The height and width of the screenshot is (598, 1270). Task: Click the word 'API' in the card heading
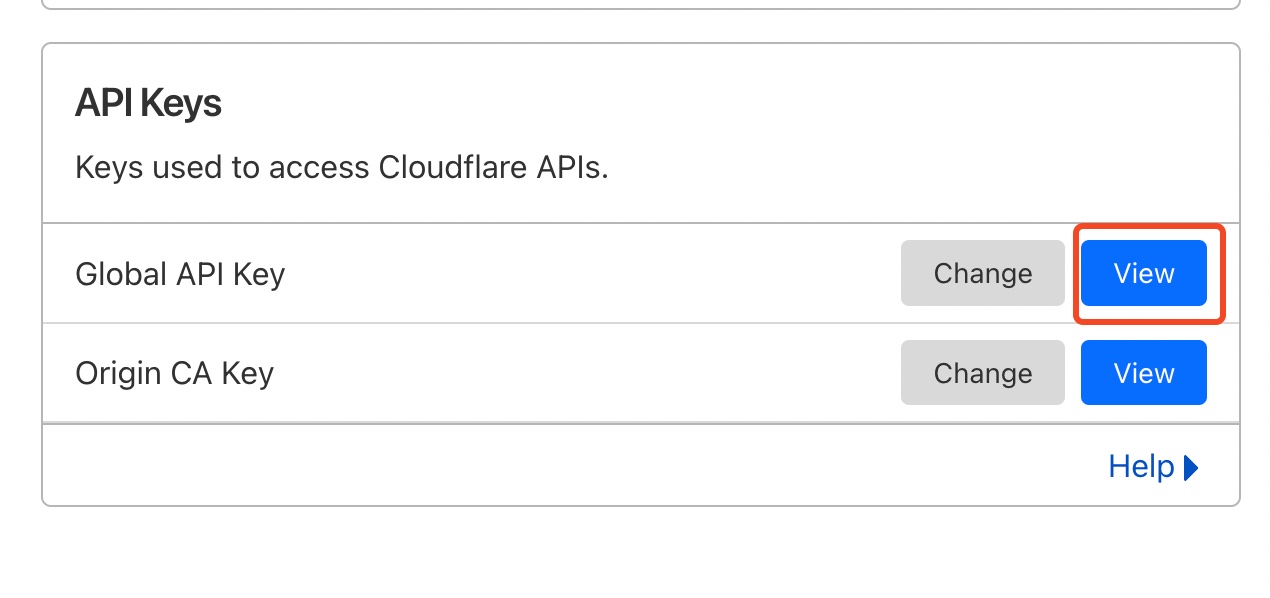(103, 104)
